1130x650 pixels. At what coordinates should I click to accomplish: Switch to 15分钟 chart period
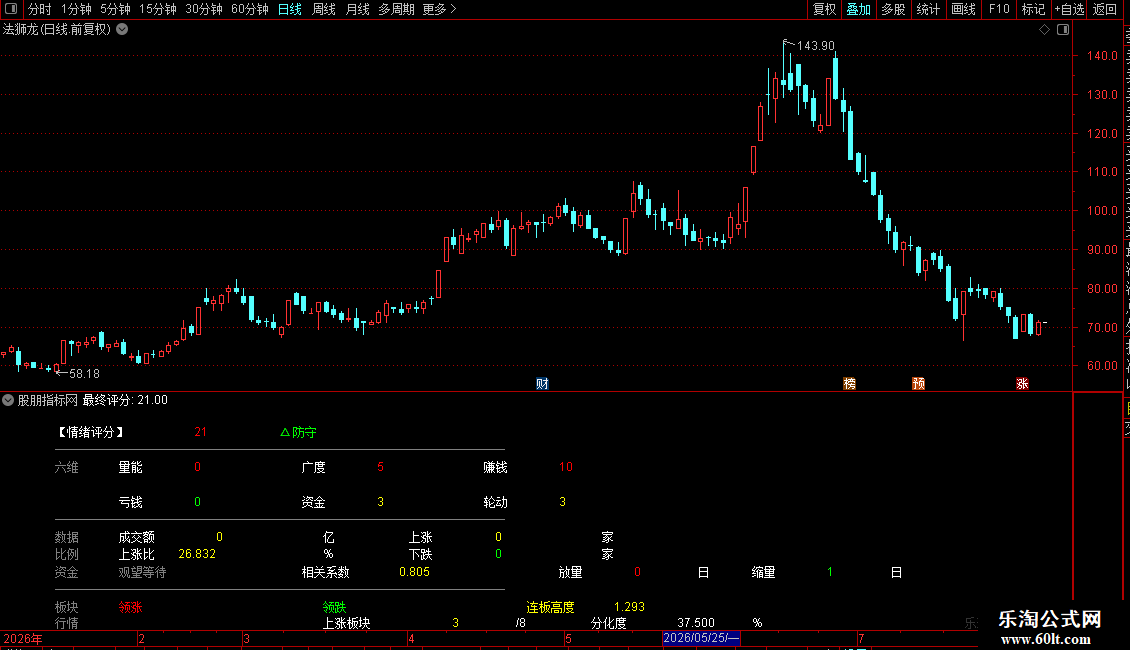tap(157, 9)
